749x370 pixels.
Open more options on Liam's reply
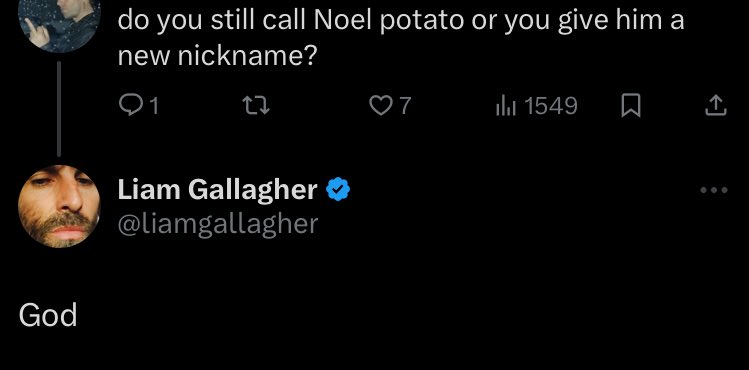point(714,190)
